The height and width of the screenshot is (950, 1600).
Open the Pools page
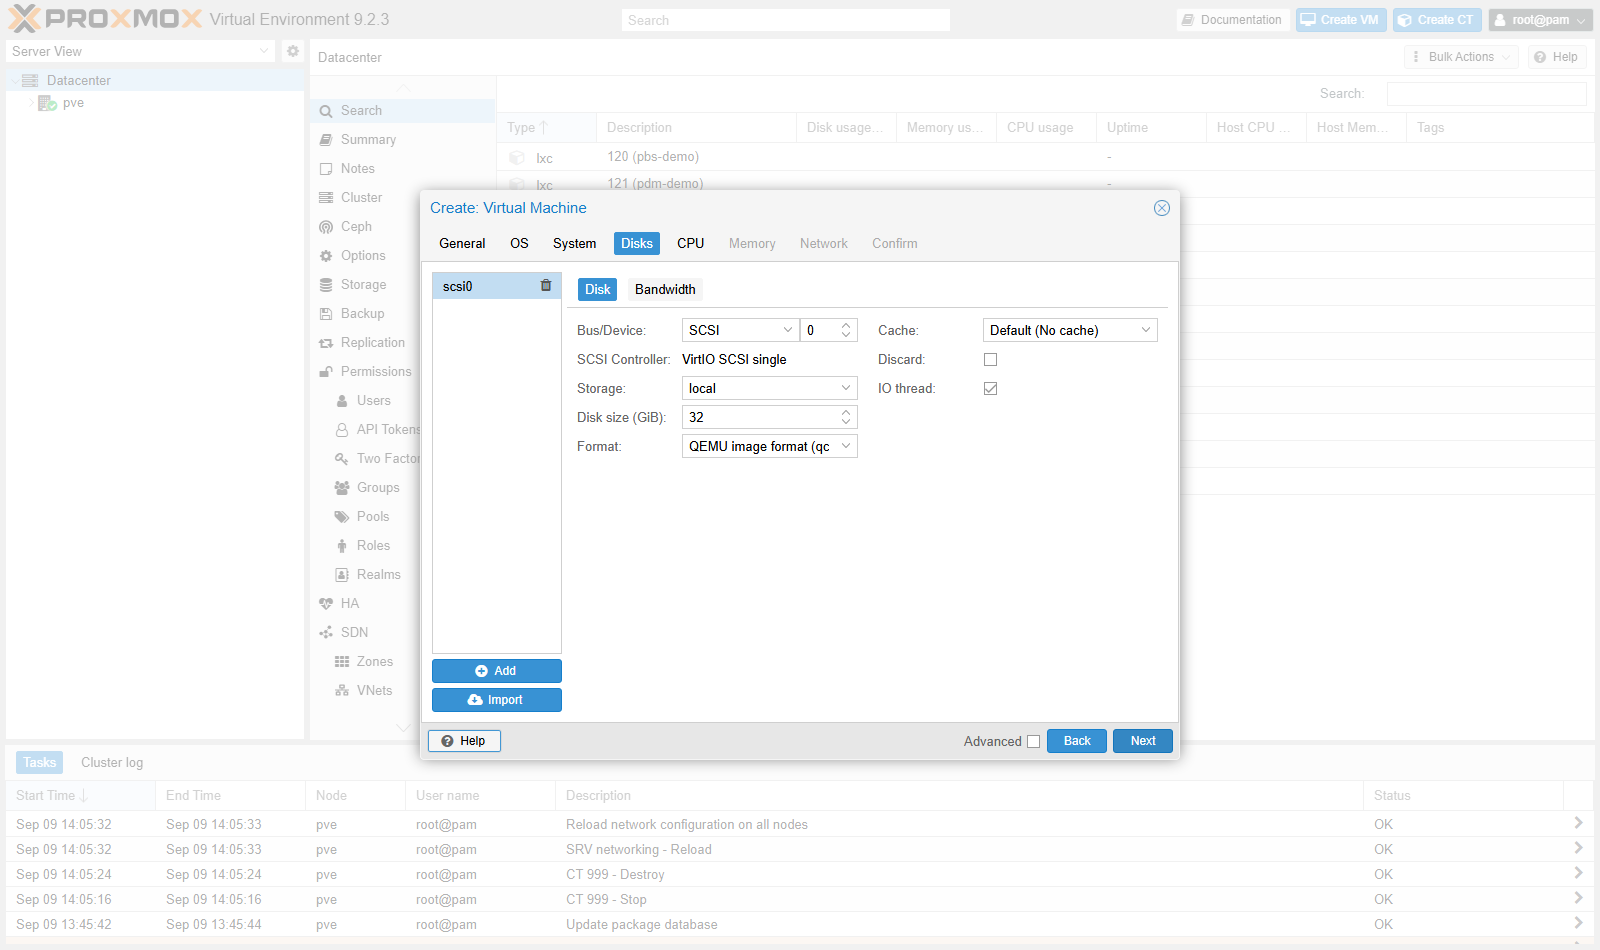pyautogui.click(x=373, y=517)
